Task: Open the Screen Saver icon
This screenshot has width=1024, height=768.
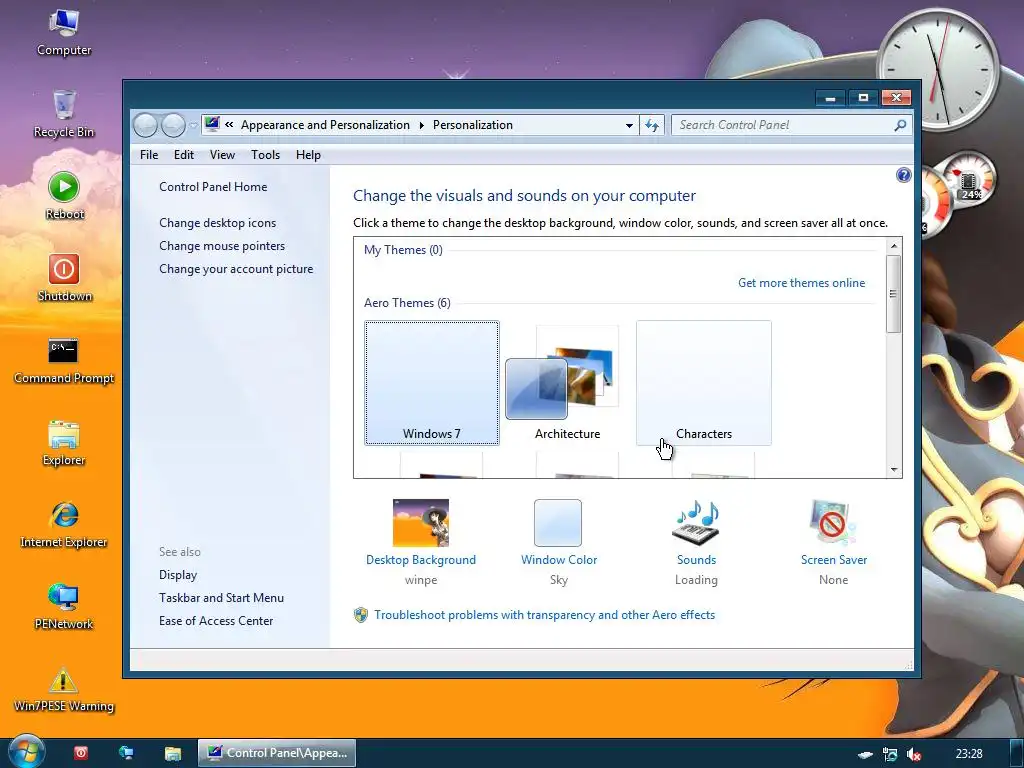Action: tap(832, 522)
